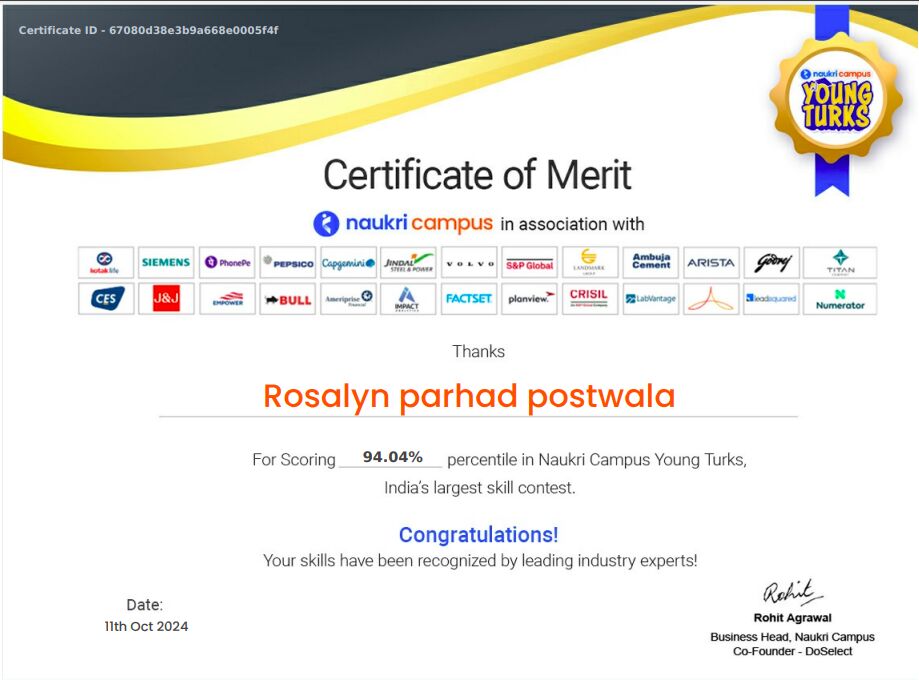Click the Certificate ID text
The height and width of the screenshot is (680, 919).
pos(149,30)
